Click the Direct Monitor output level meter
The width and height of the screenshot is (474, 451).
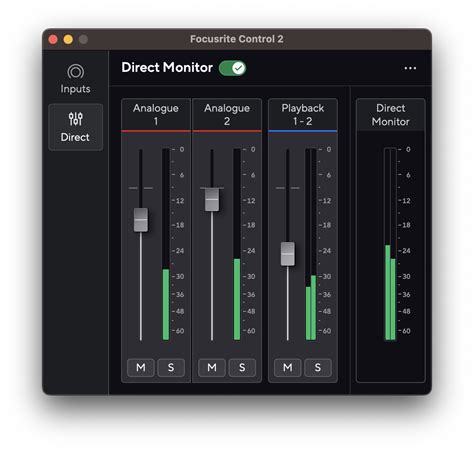tap(390, 244)
